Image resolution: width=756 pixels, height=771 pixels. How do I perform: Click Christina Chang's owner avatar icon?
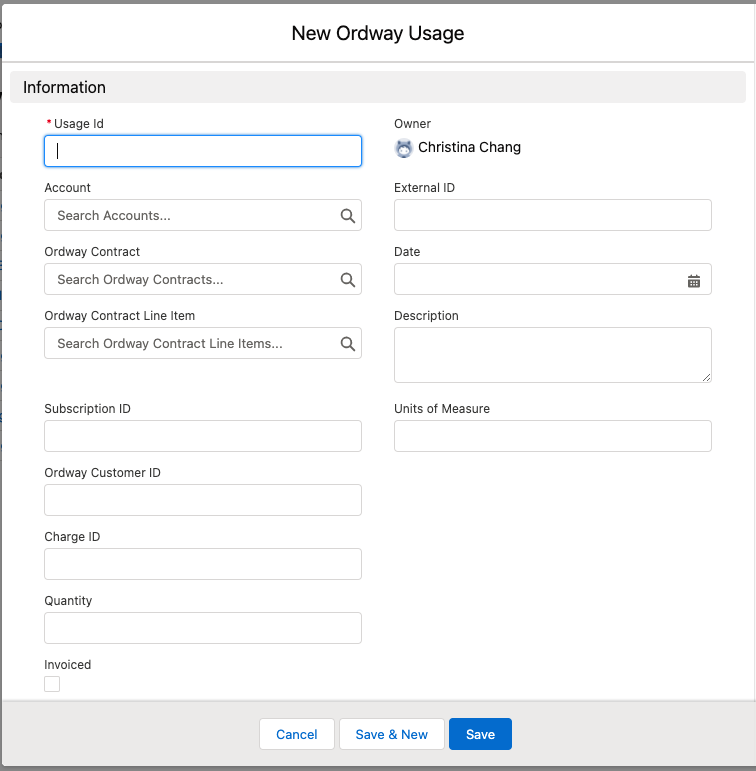(x=404, y=148)
